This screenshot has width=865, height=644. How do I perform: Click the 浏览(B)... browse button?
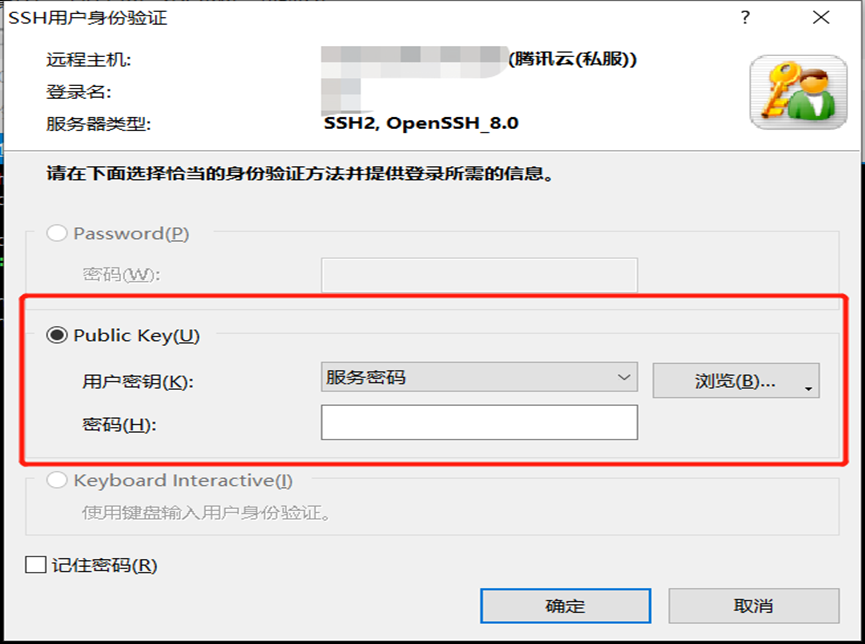(x=735, y=380)
